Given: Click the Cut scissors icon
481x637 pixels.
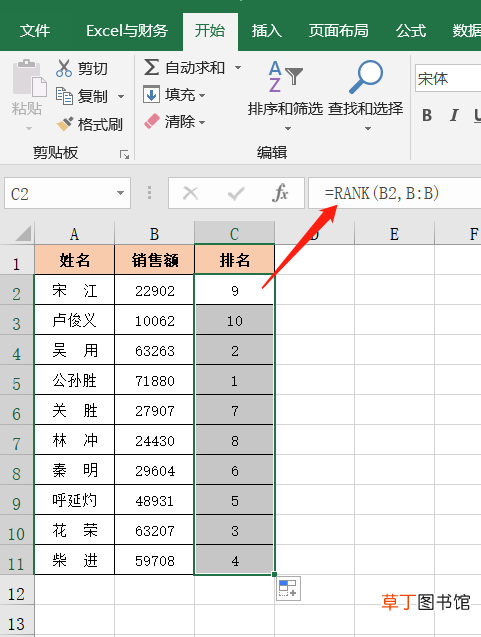Looking at the screenshot, I should point(64,68).
